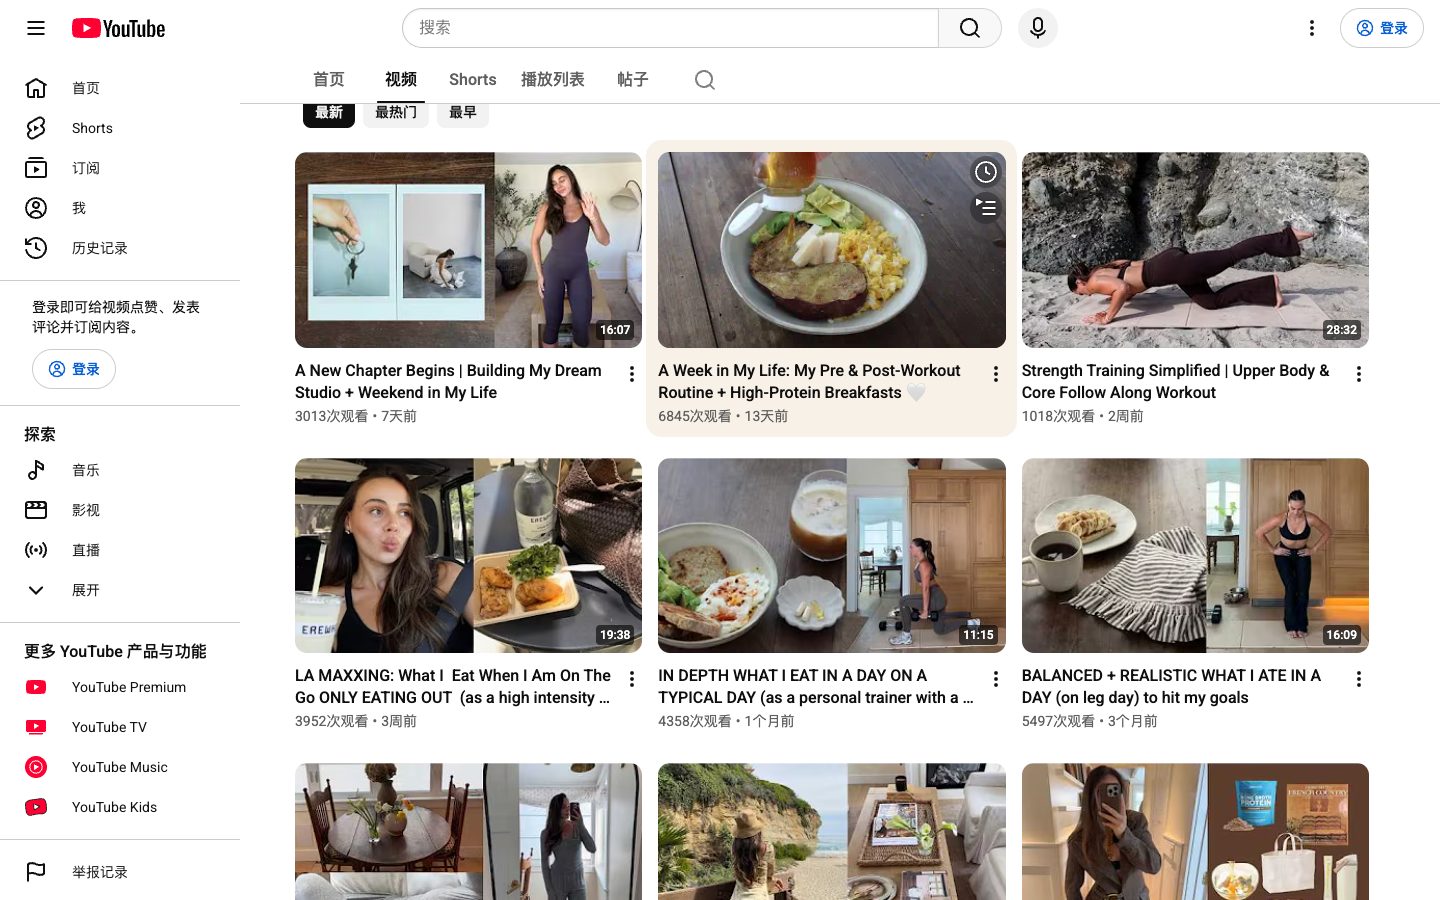
Task: Click the History (历史记录) clock icon
Action: coord(36,248)
